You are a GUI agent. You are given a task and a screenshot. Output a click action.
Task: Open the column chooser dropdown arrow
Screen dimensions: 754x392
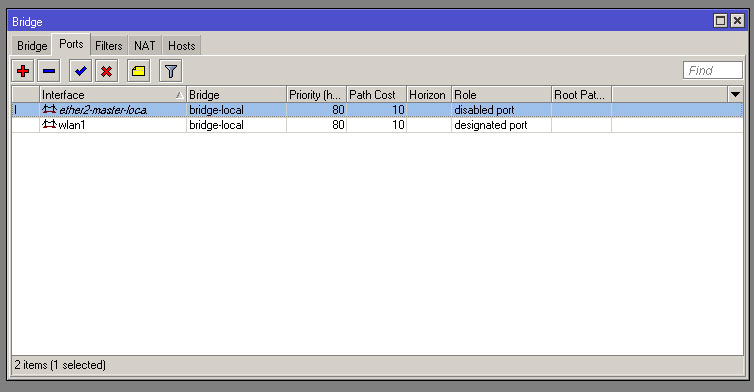click(x=735, y=94)
